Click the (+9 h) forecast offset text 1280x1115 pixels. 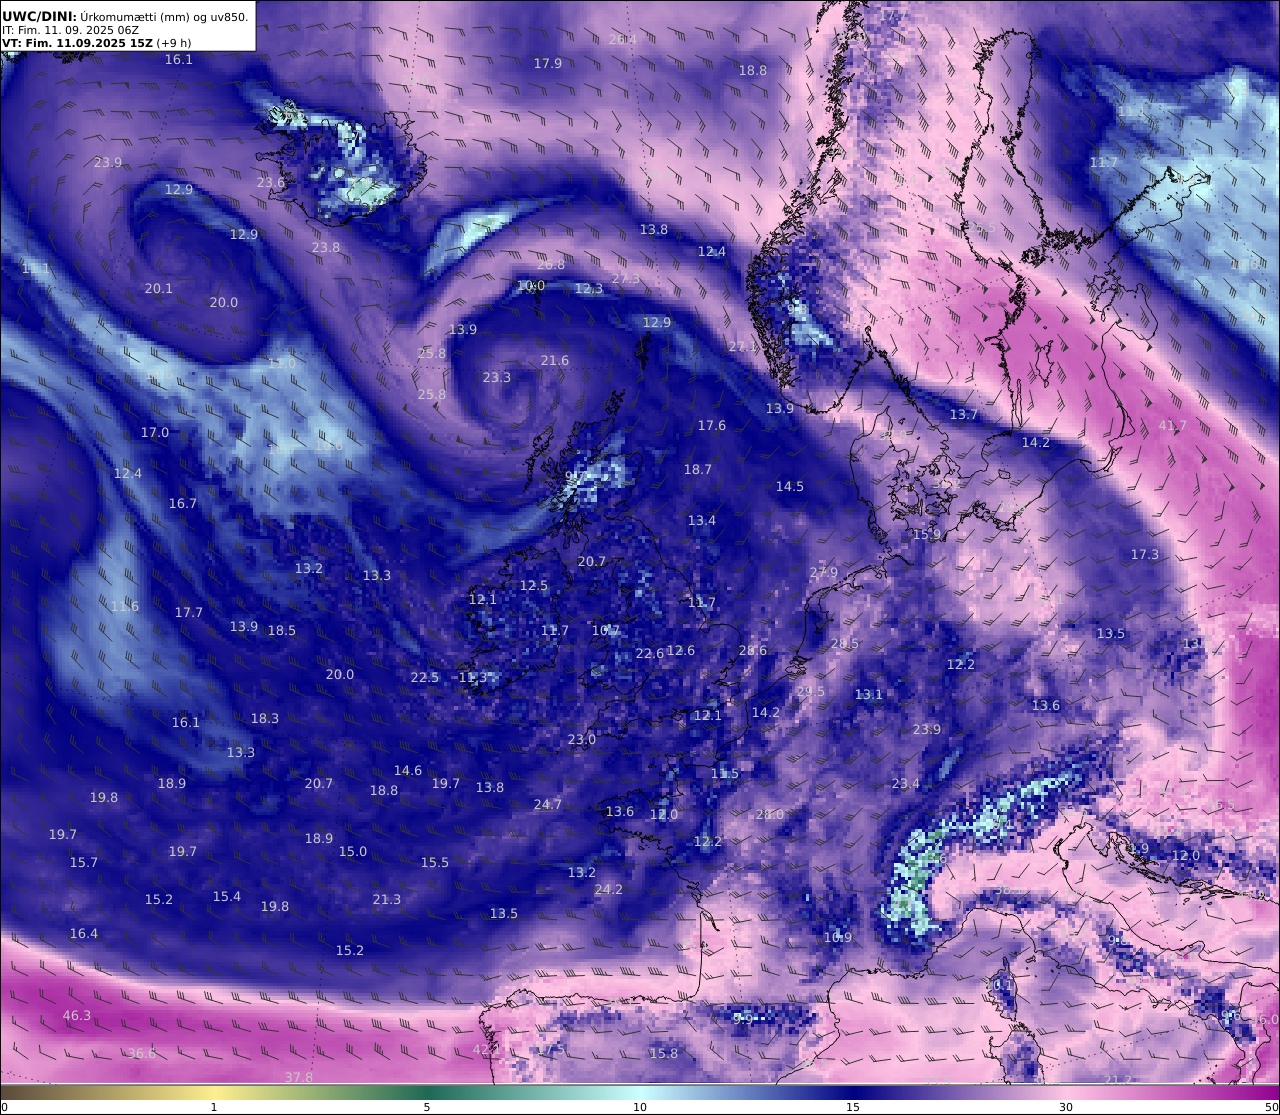point(174,43)
